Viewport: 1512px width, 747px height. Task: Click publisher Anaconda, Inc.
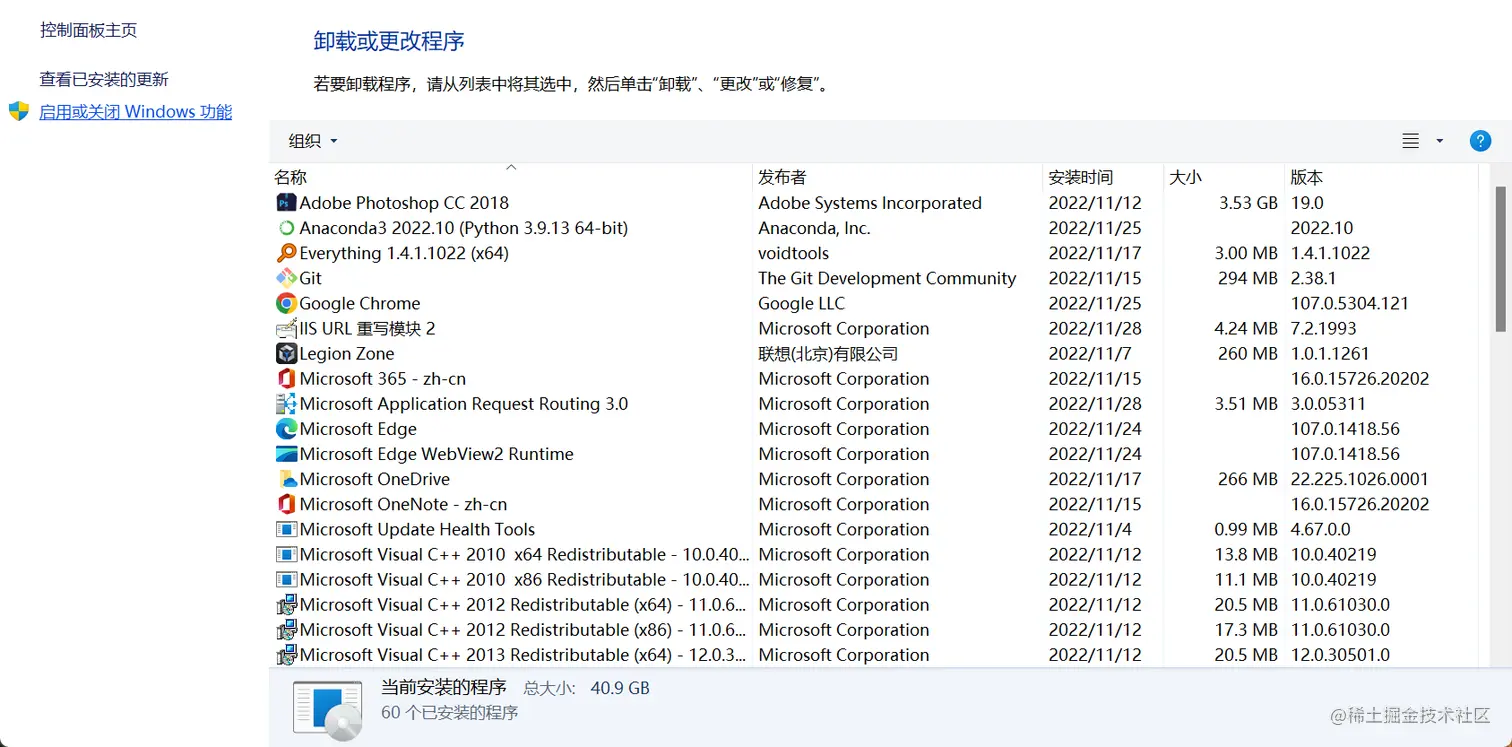[814, 228]
